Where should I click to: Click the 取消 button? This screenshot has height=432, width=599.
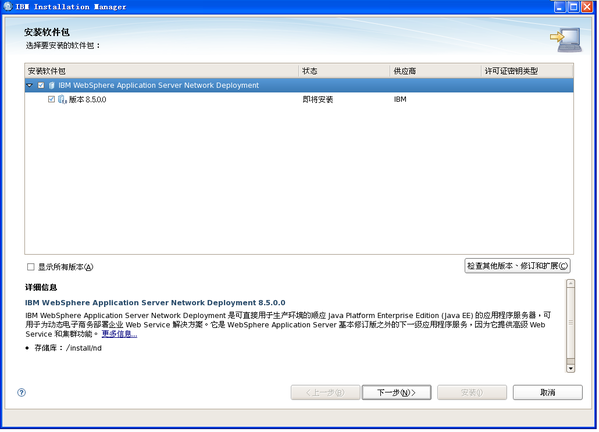click(547, 393)
